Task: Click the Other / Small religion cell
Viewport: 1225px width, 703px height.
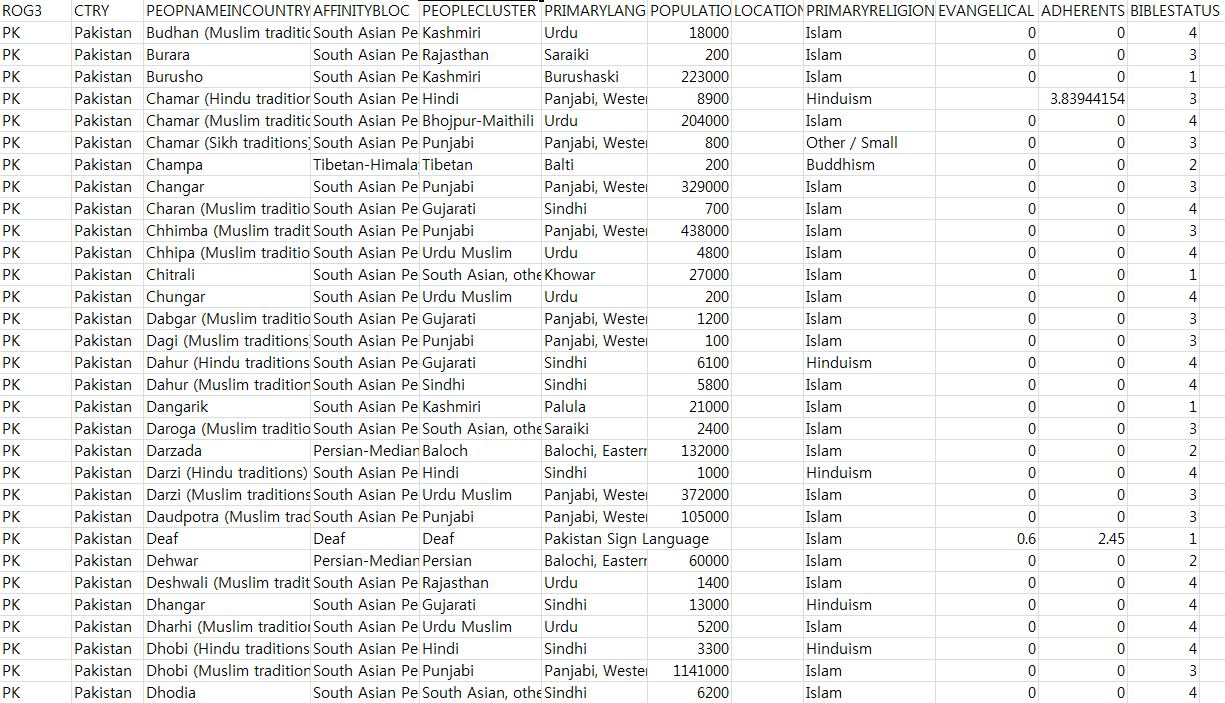Action: (x=870, y=143)
